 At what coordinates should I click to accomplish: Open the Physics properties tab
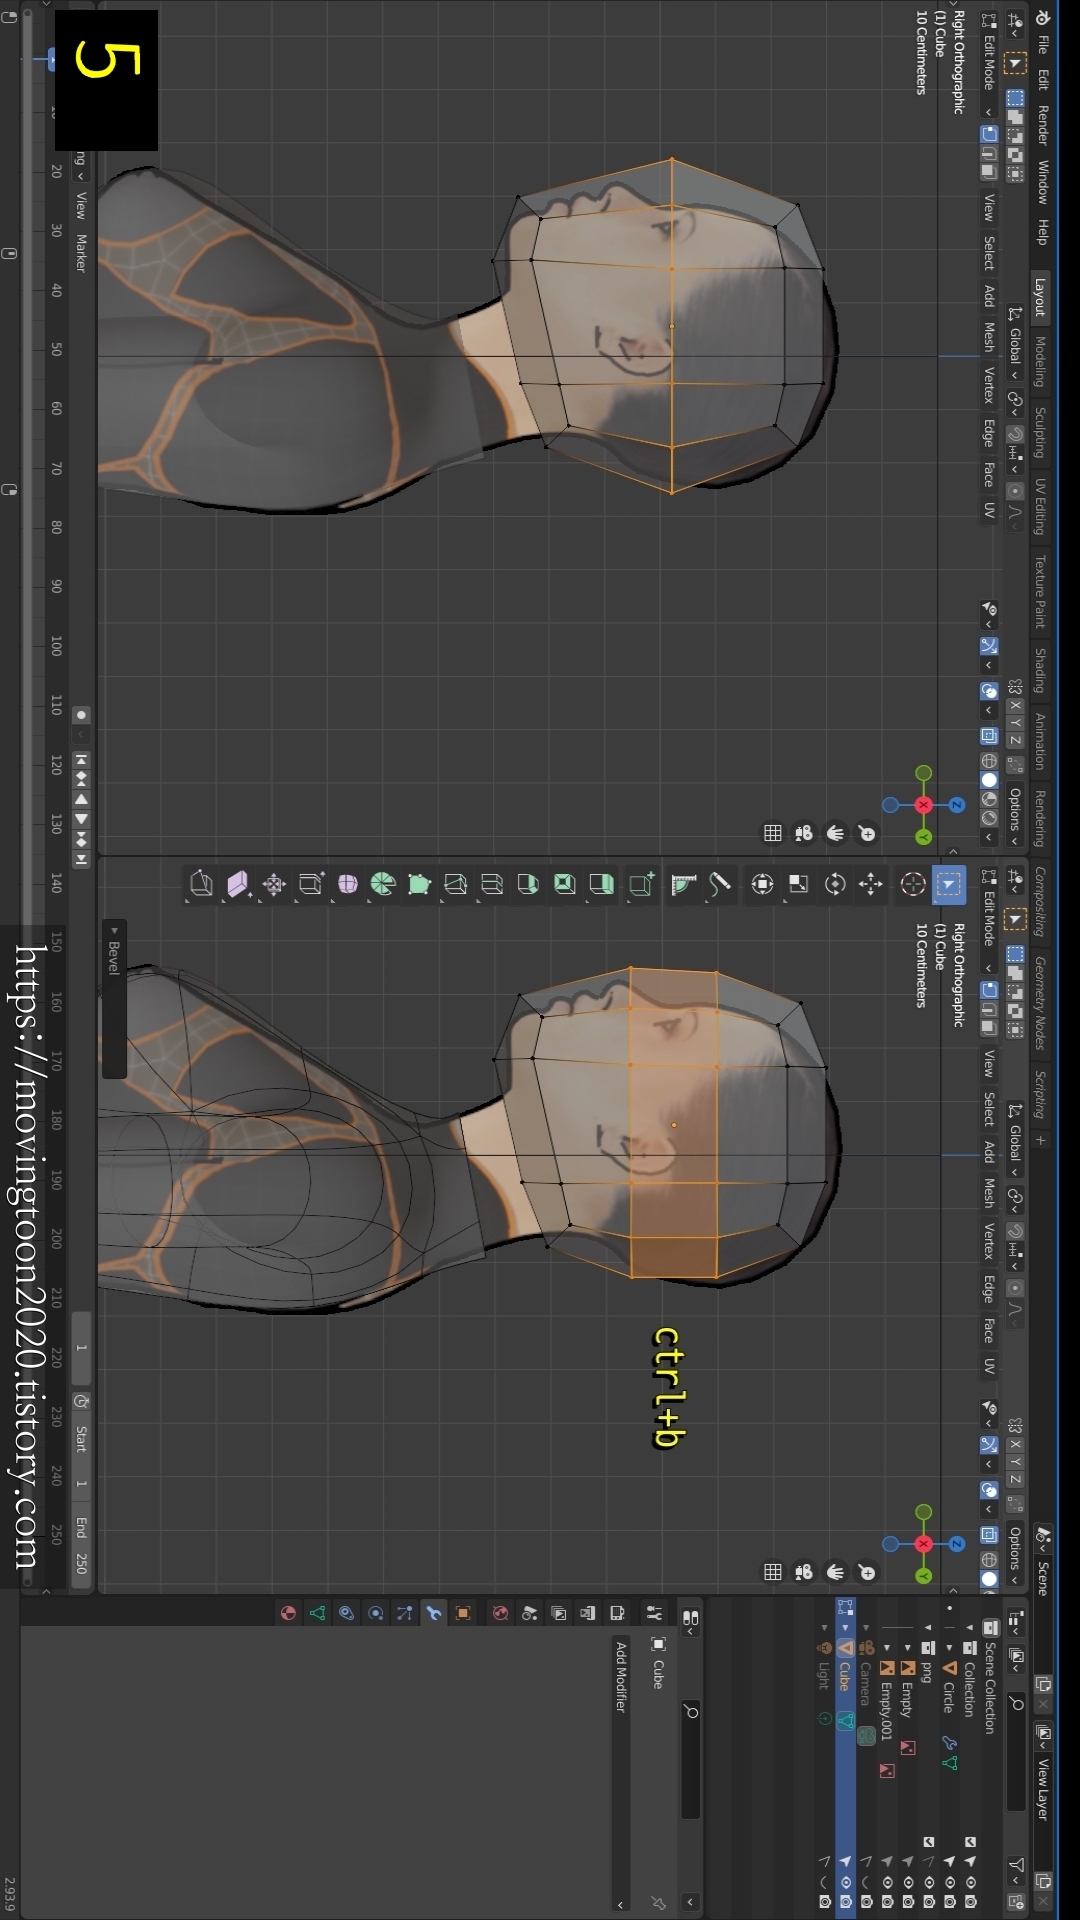click(x=375, y=1613)
